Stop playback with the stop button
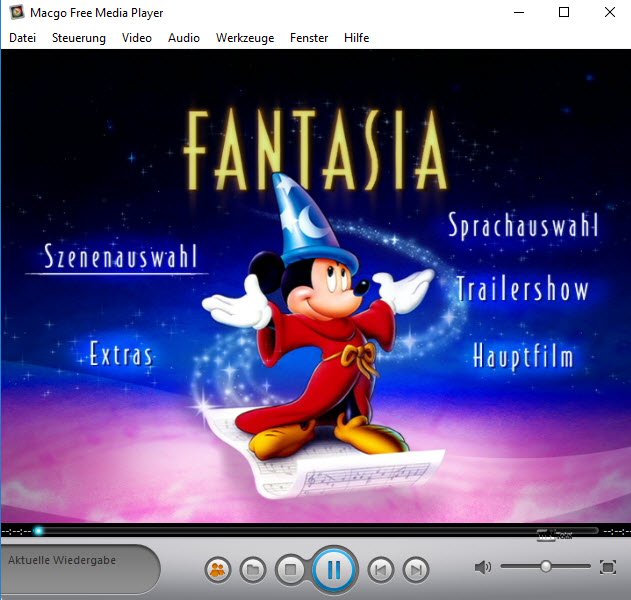 (290, 569)
